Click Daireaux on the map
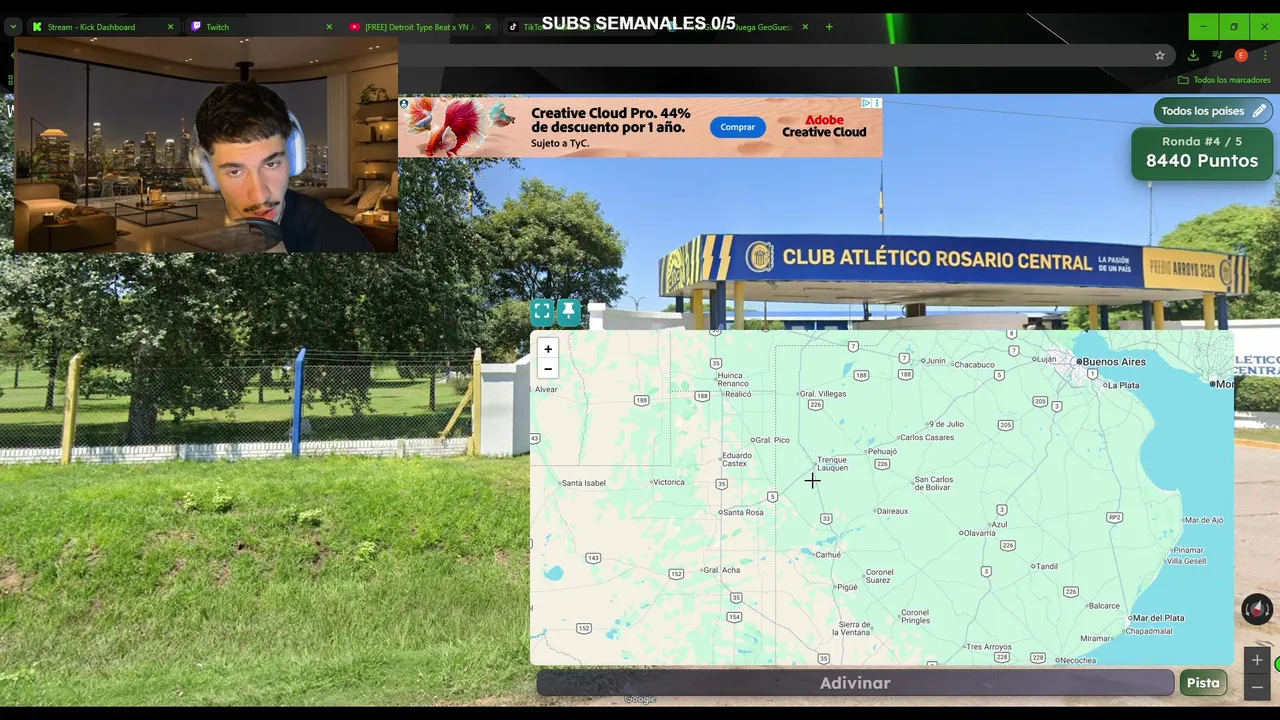1280x720 pixels. (x=890, y=511)
